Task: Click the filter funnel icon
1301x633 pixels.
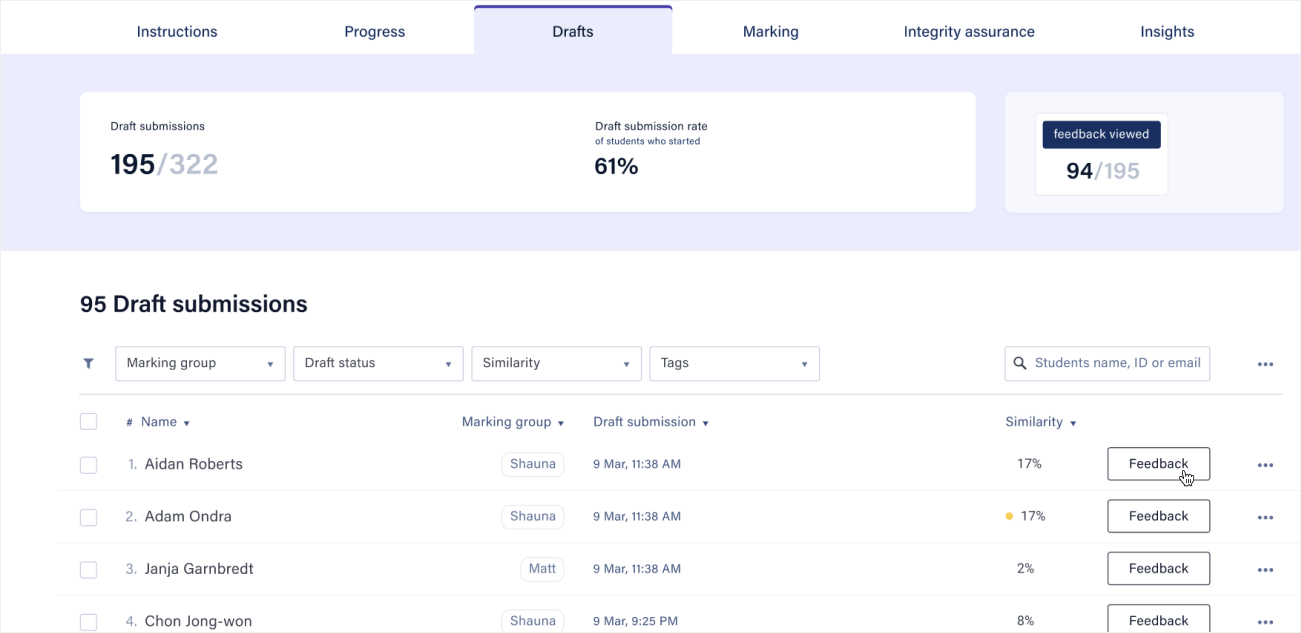Action: (x=88, y=363)
